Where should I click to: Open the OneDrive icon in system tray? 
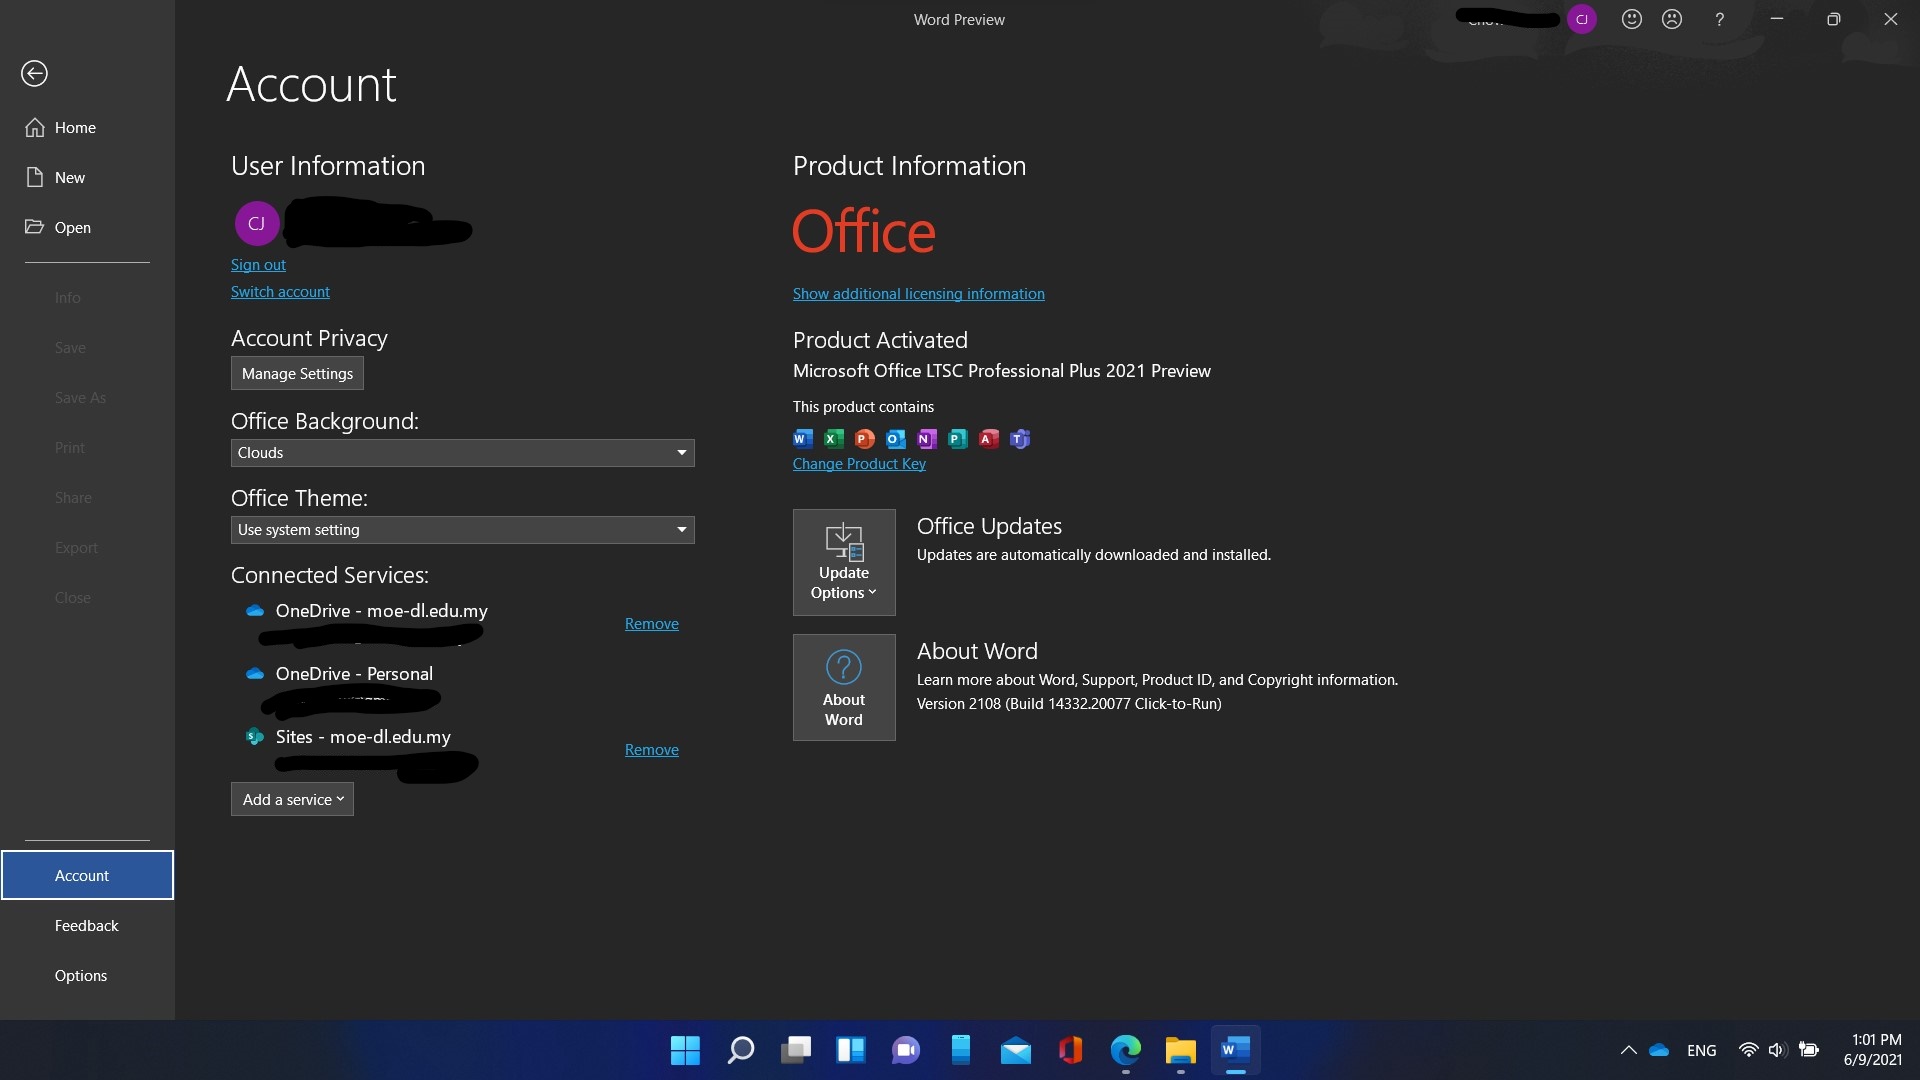pos(1658,1050)
